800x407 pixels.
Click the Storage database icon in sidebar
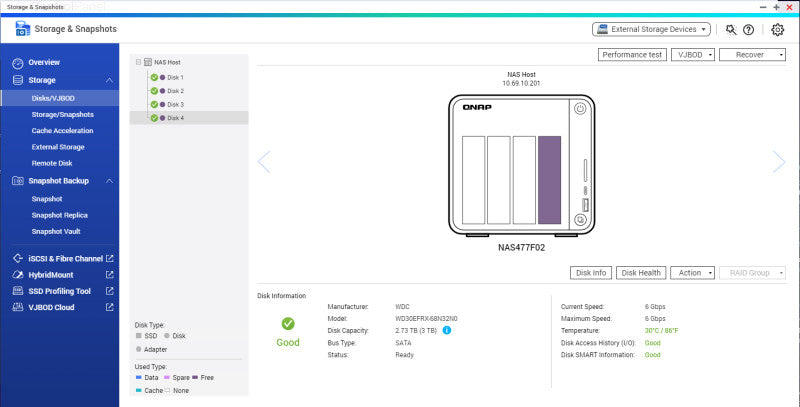pyautogui.click(x=18, y=81)
